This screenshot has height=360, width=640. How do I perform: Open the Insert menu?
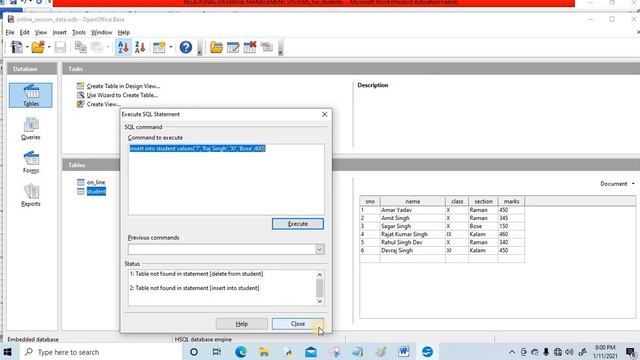59,32
